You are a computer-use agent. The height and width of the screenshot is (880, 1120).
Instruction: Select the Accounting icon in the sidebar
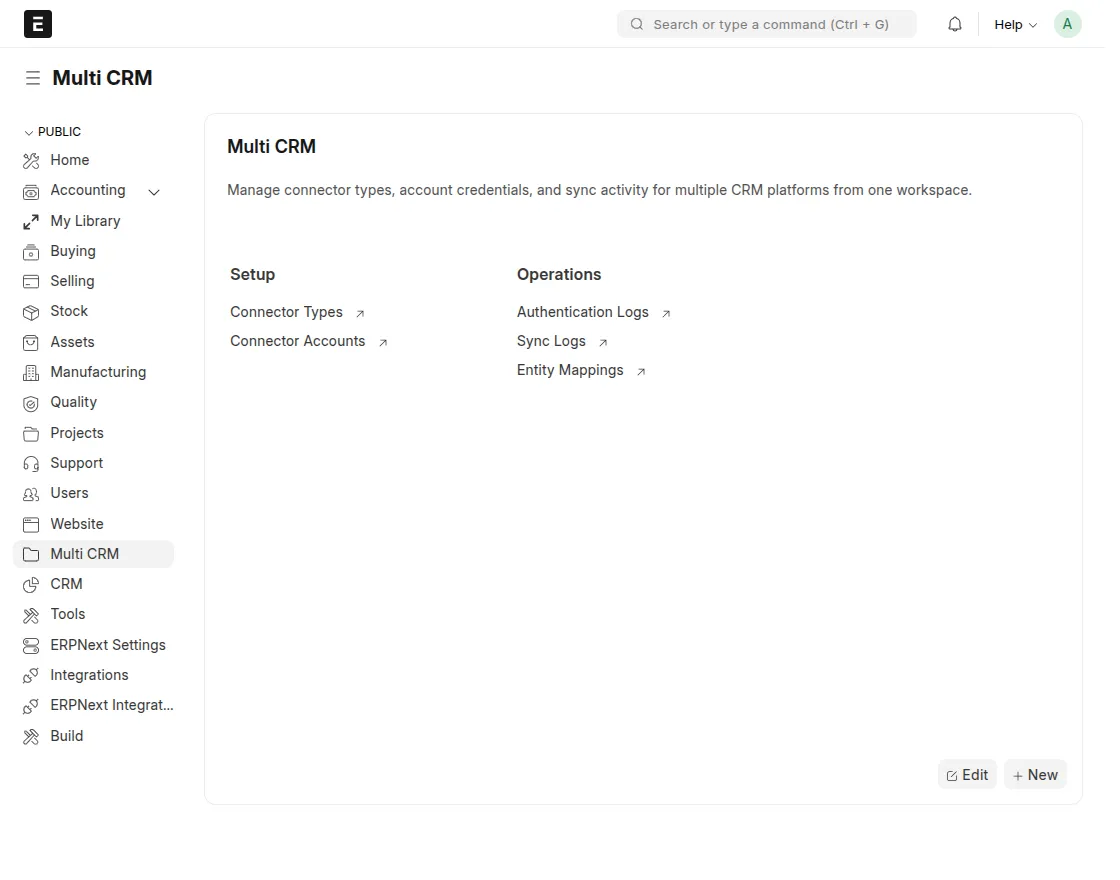tap(31, 190)
